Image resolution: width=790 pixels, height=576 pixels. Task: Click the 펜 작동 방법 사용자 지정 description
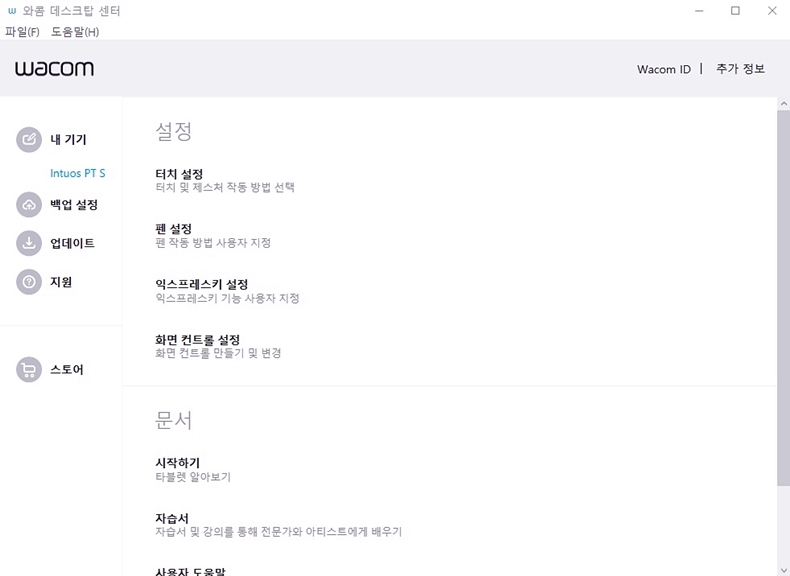pos(213,243)
